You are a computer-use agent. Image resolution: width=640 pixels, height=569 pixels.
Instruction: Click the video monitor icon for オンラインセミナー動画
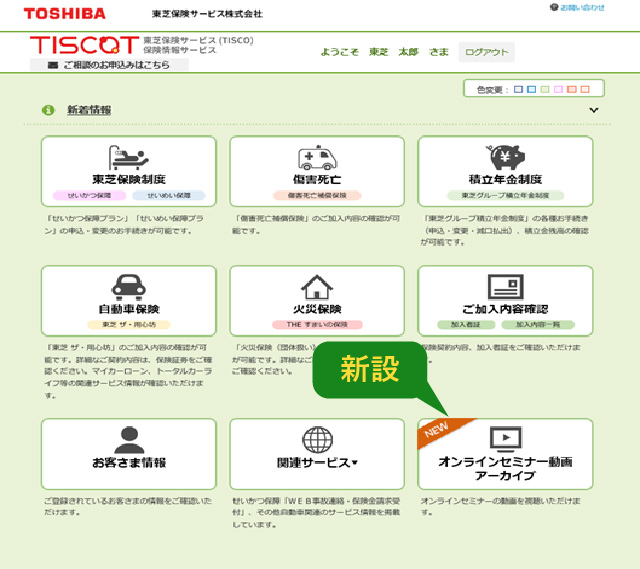click(x=506, y=439)
